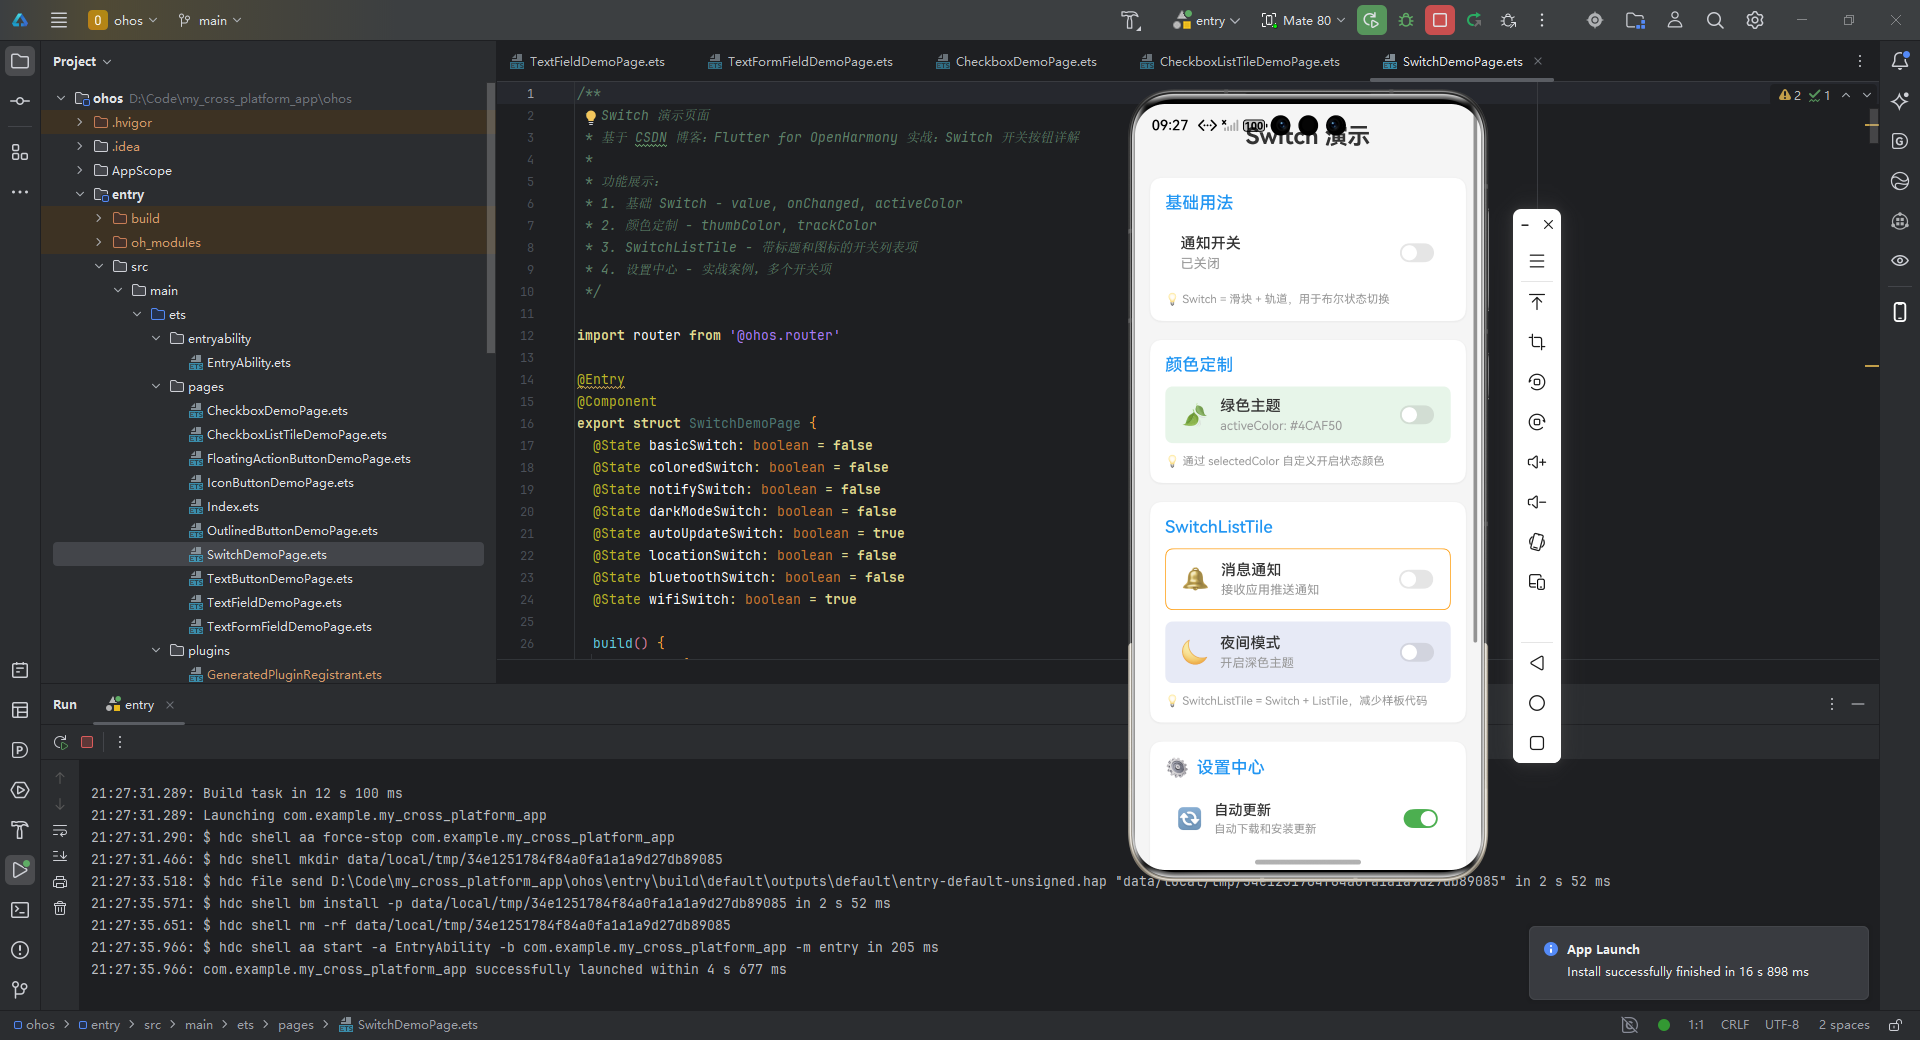
Task: Switch to TextFormFieldDemoPage.ets tab
Action: coord(801,61)
